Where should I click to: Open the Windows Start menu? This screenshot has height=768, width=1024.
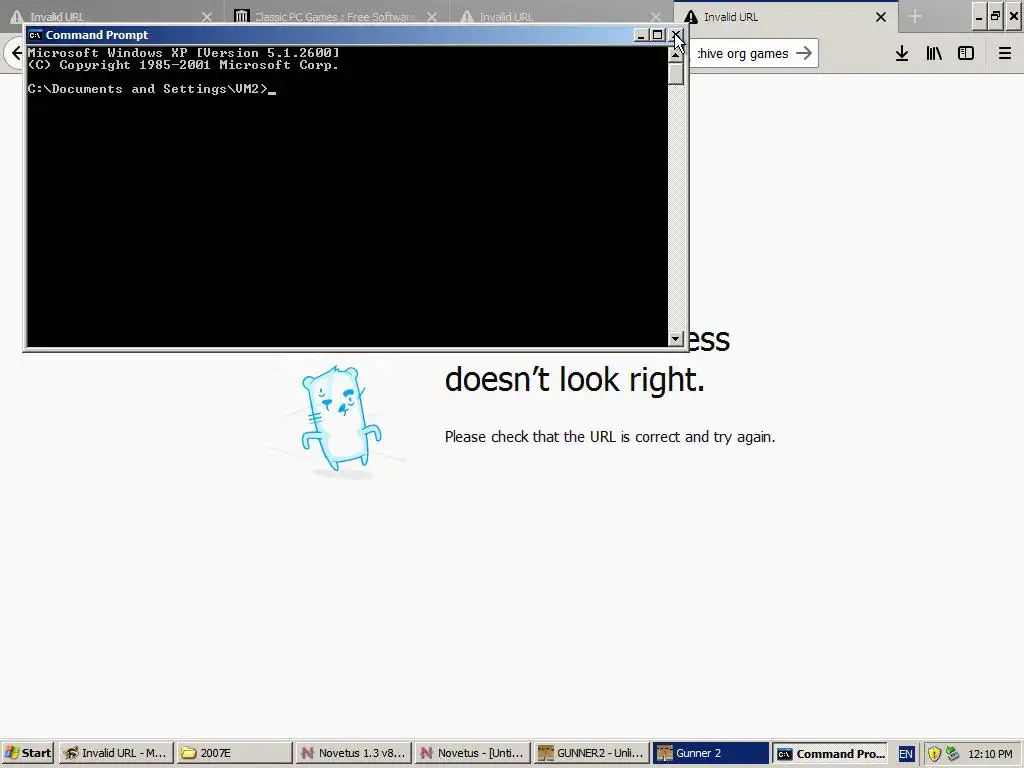pos(28,753)
